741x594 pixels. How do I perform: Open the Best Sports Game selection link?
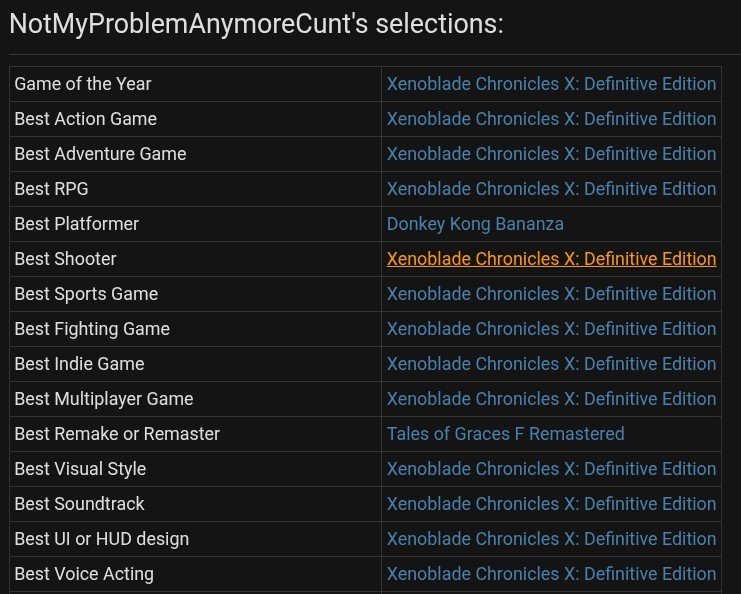click(x=551, y=294)
